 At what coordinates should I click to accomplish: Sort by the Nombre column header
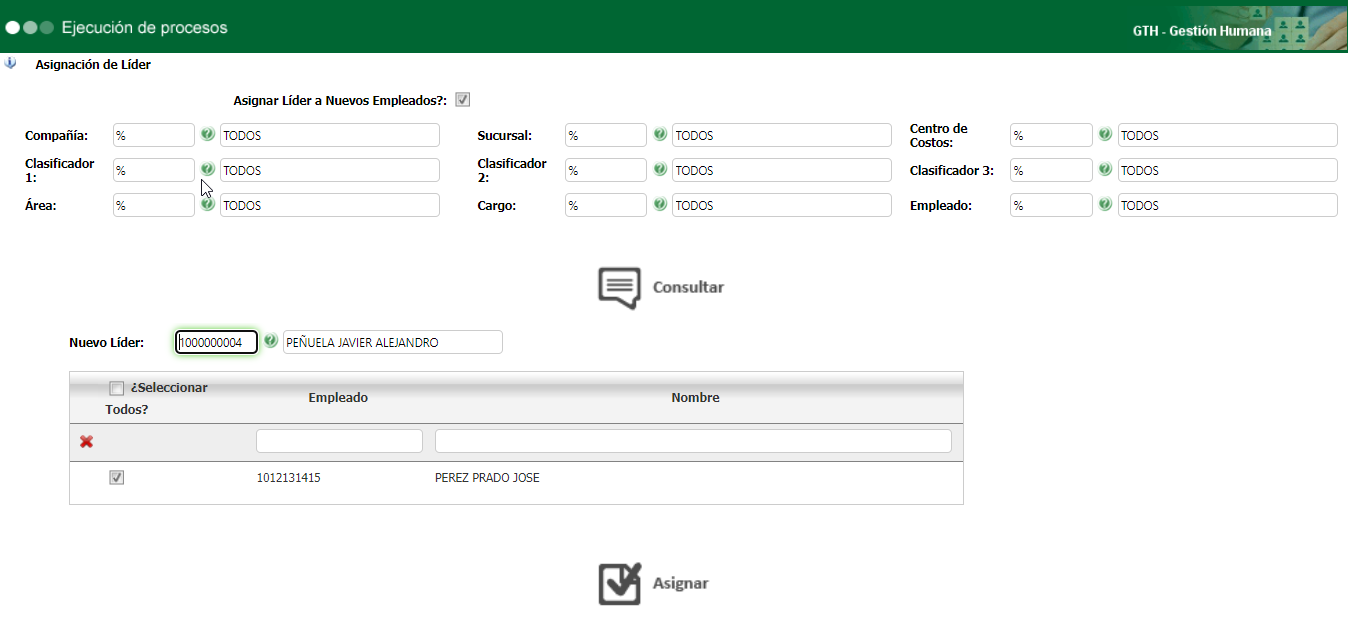[695, 398]
